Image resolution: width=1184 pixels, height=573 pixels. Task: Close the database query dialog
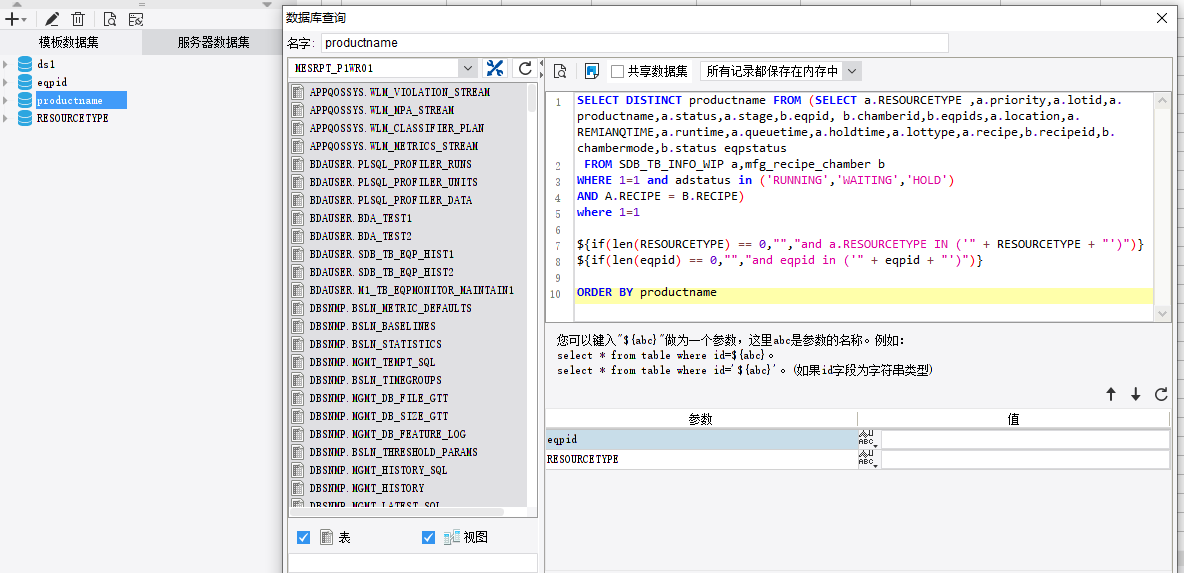[1162, 18]
